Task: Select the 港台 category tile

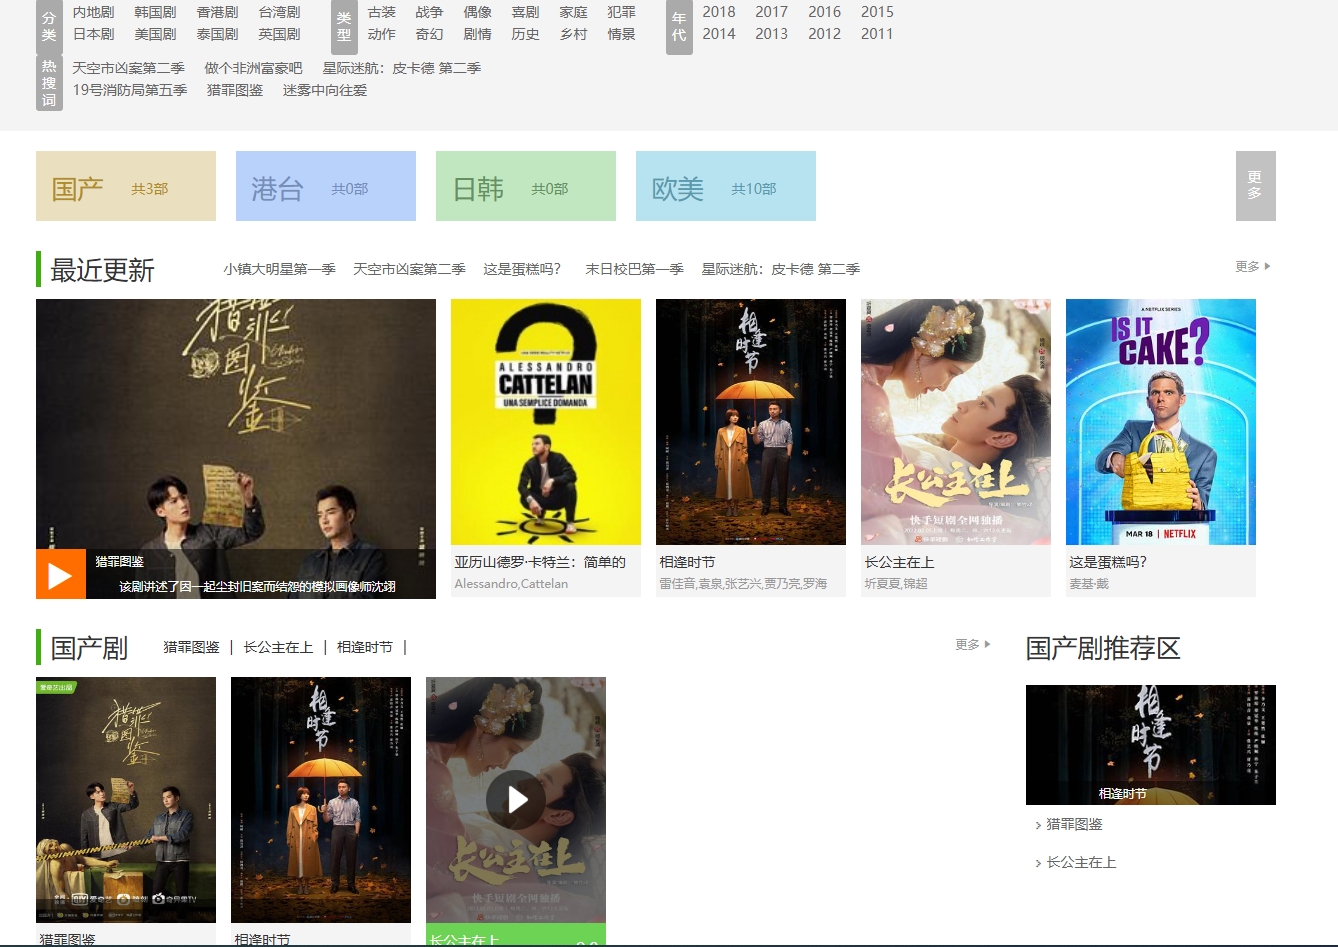Action: pyautogui.click(x=326, y=186)
